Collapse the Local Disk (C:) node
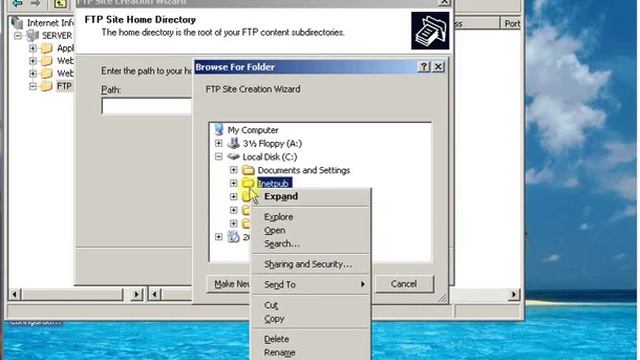This screenshot has height=360, width=640. tap(219, 156)
